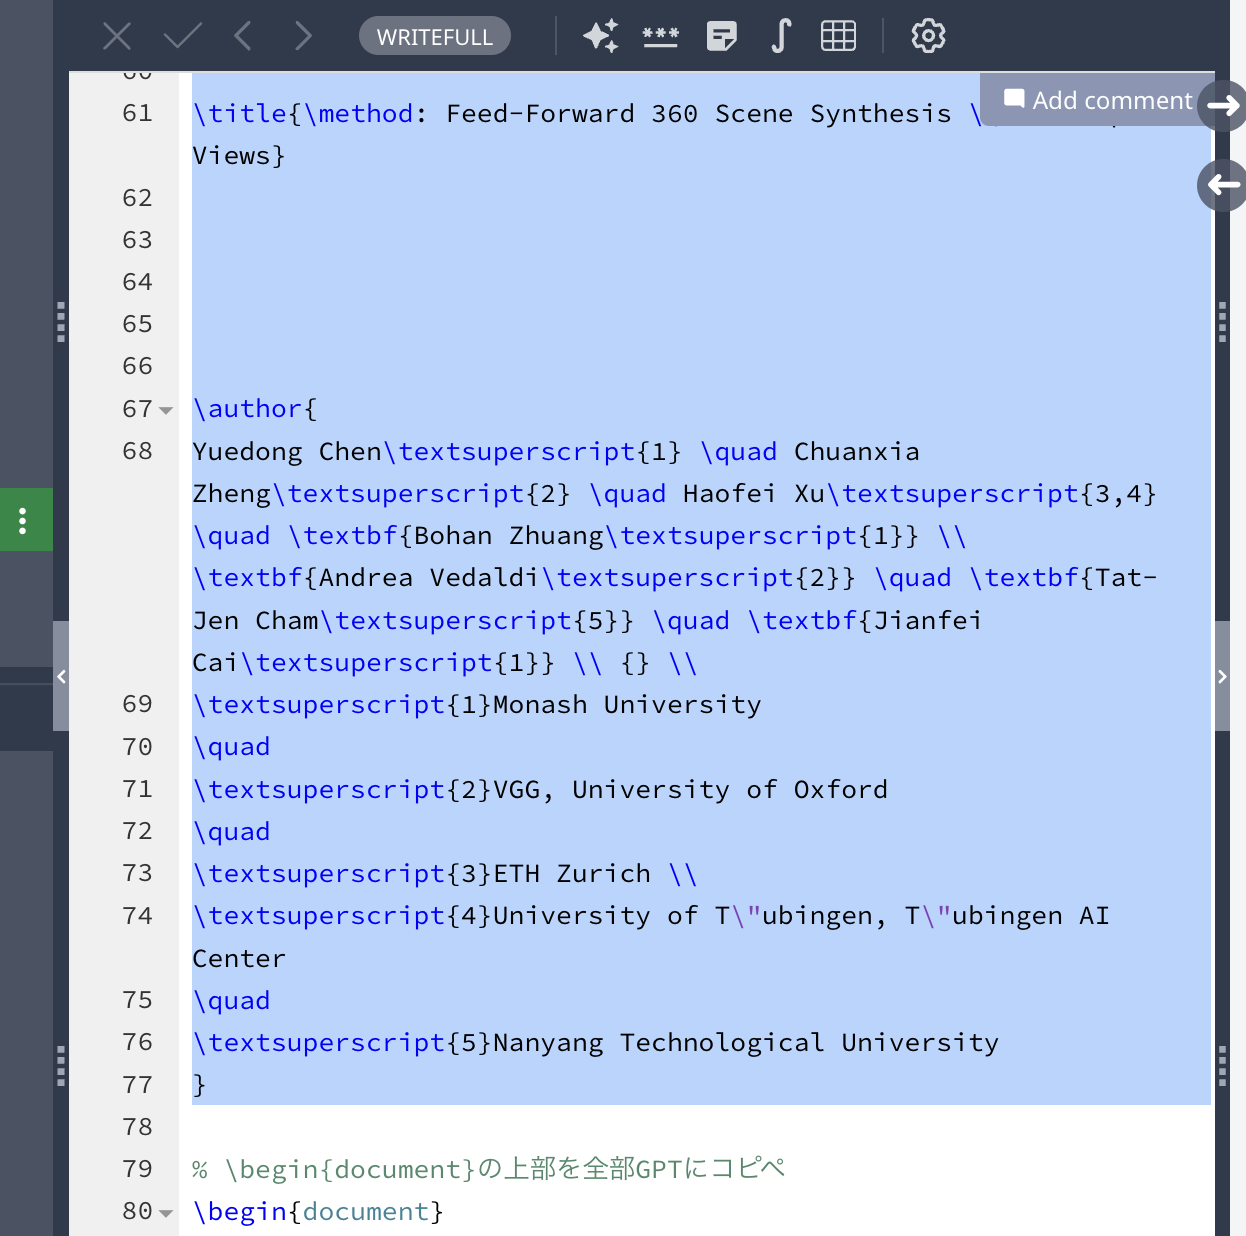Click Monash University on line 69
This screenshot has height=1236, width=1246.
pos(627,704)
